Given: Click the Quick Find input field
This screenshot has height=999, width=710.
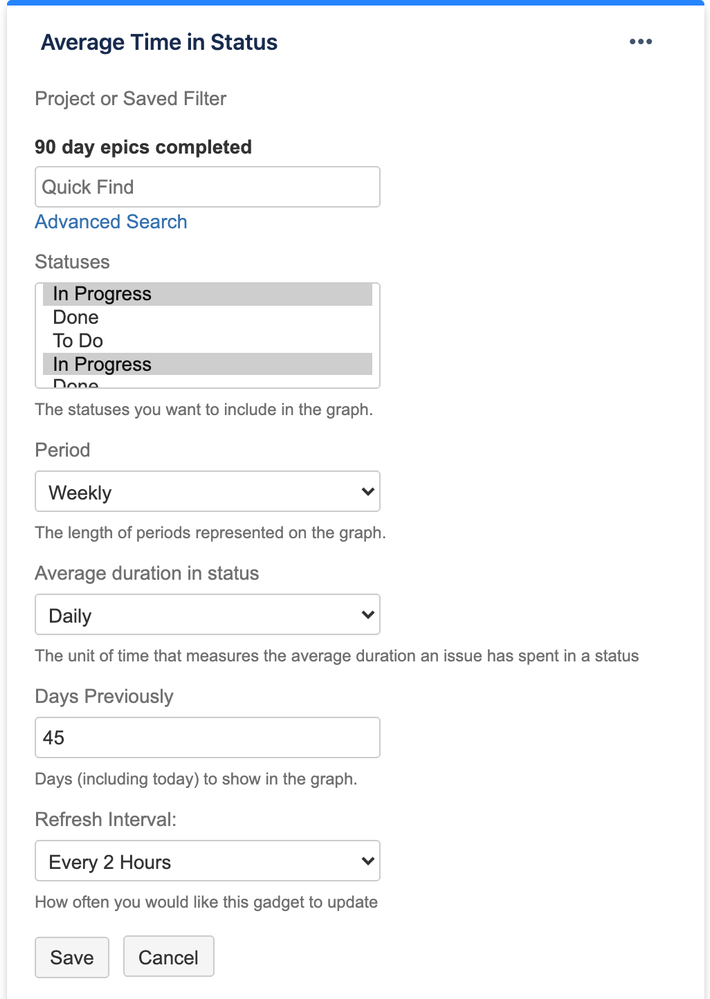Looking at the screenshot, I should (x=208, y=187).
